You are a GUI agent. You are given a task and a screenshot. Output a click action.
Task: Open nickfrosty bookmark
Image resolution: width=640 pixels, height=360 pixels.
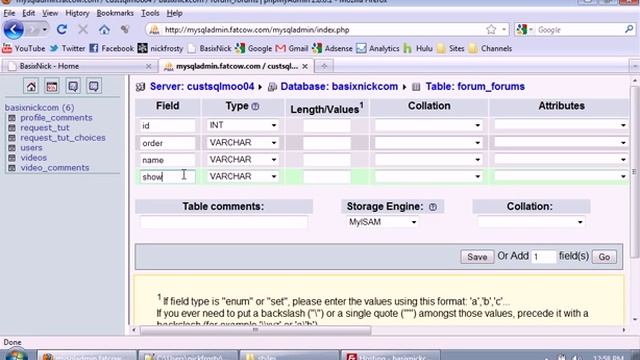coord(160,48)
